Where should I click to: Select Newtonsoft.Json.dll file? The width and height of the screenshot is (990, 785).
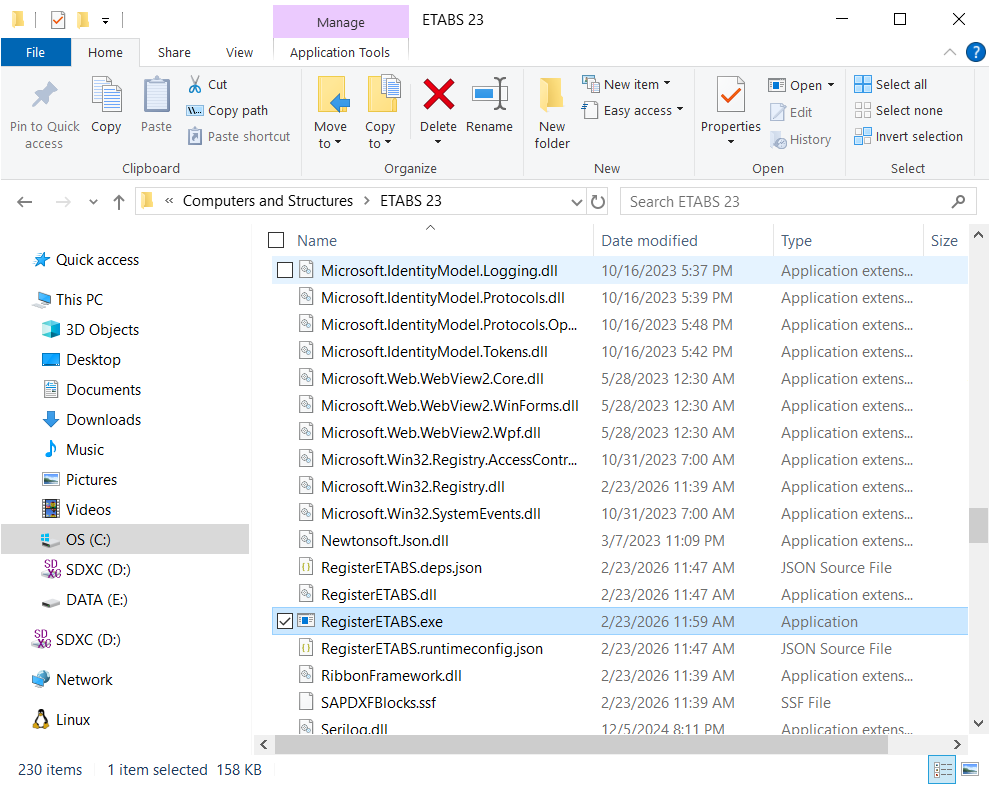pos(385,541)
